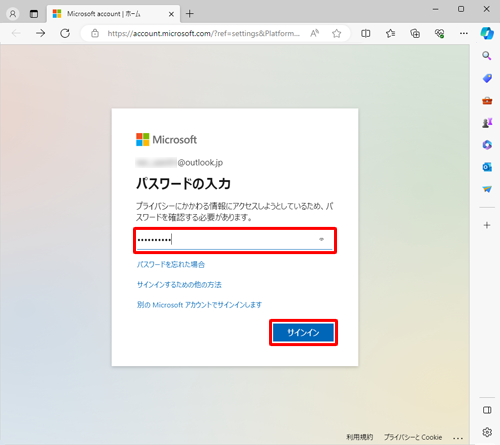The width and height of the screenshot is (500, 445).
Task: Click the address bar URL
Action: [203, 33]
